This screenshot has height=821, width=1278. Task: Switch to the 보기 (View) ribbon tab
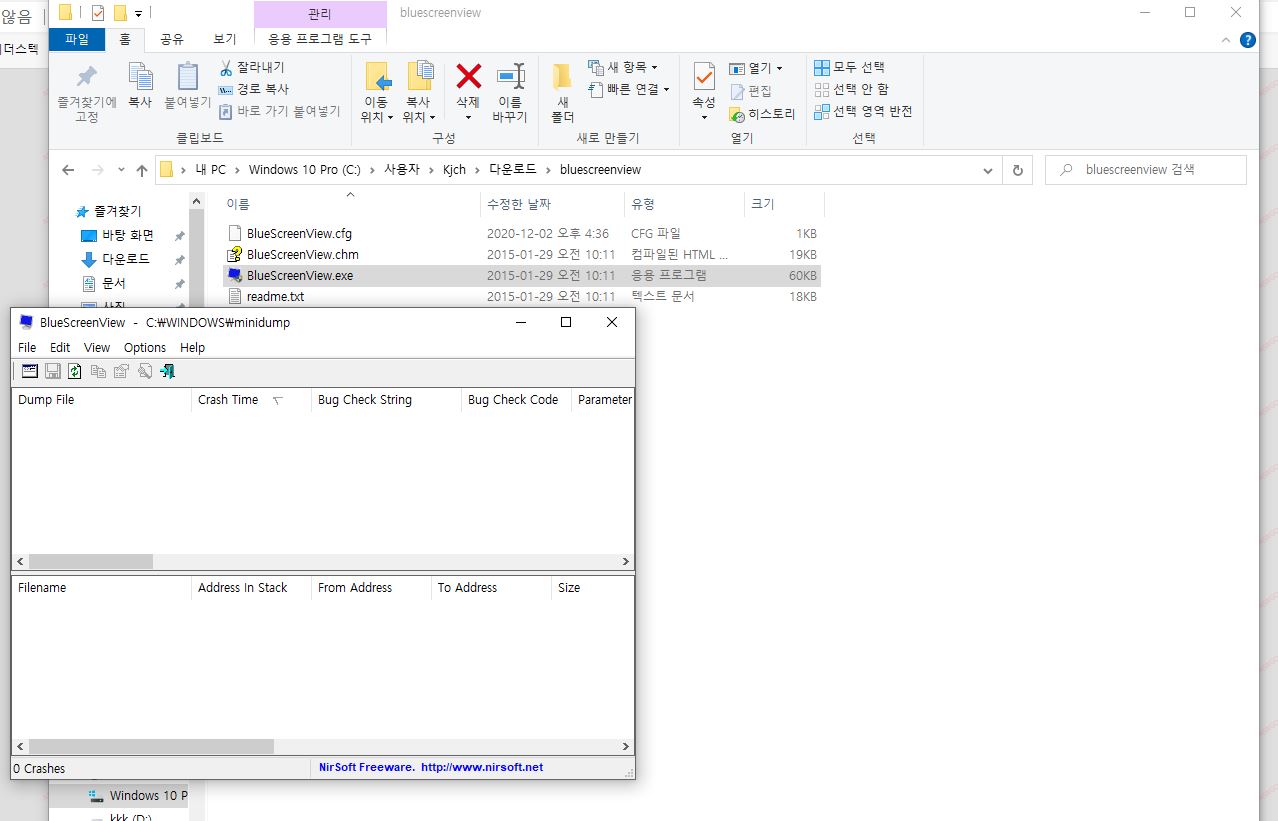(224, 39)
